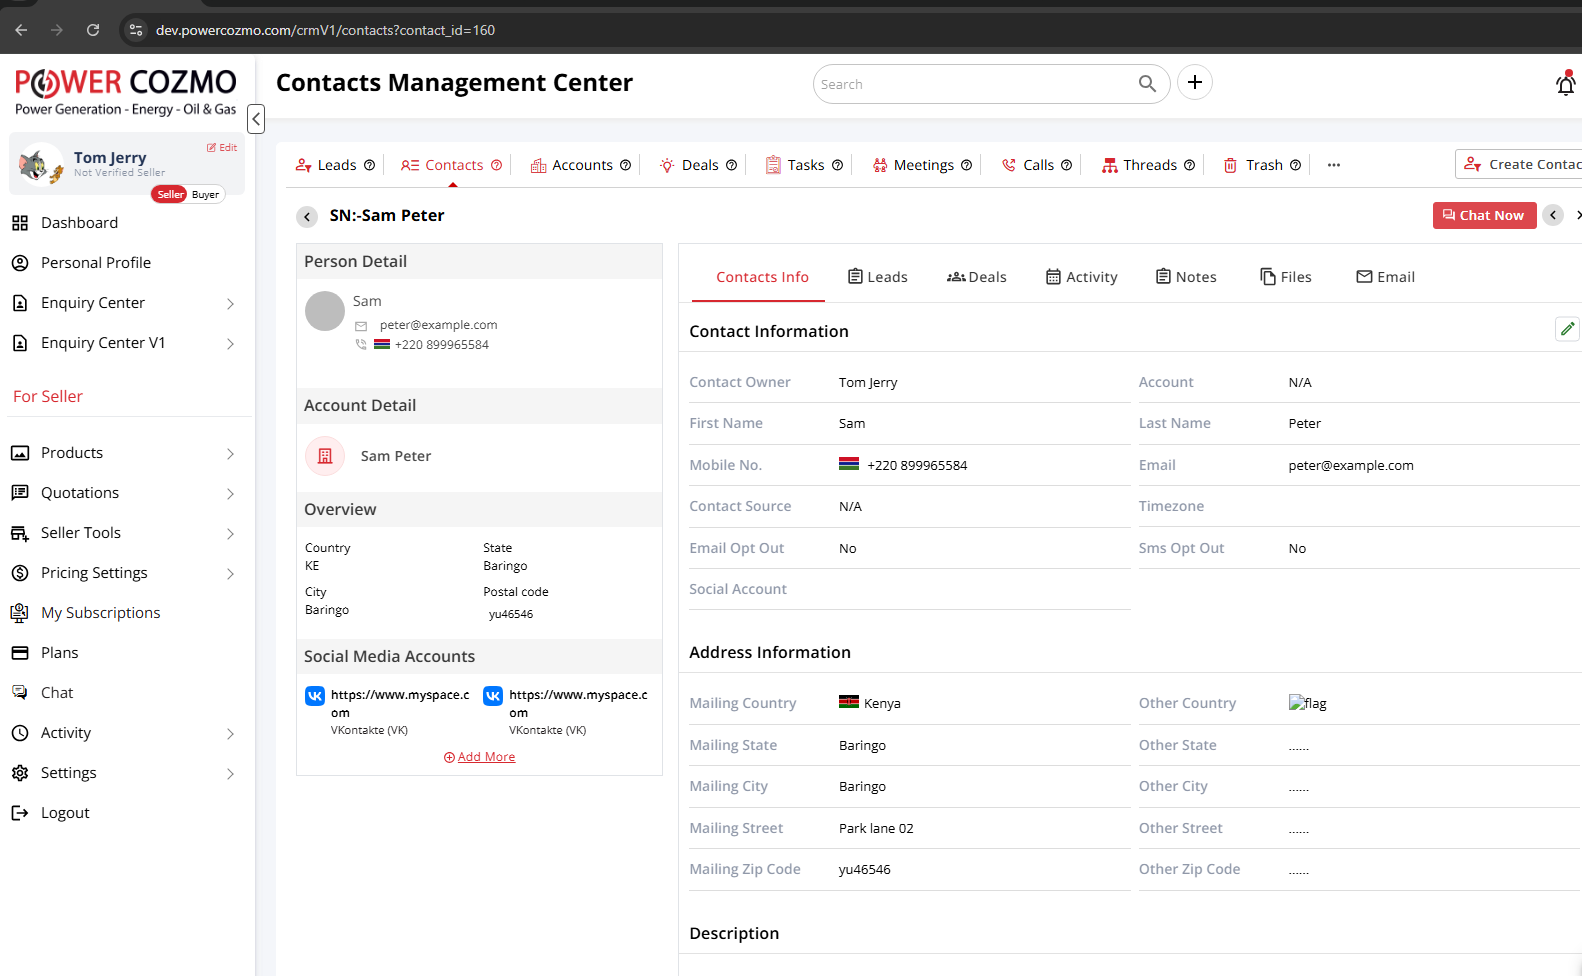Click the search magnifier icon
This screenshot has height=976, width=1582.
tap(1147, 84)
